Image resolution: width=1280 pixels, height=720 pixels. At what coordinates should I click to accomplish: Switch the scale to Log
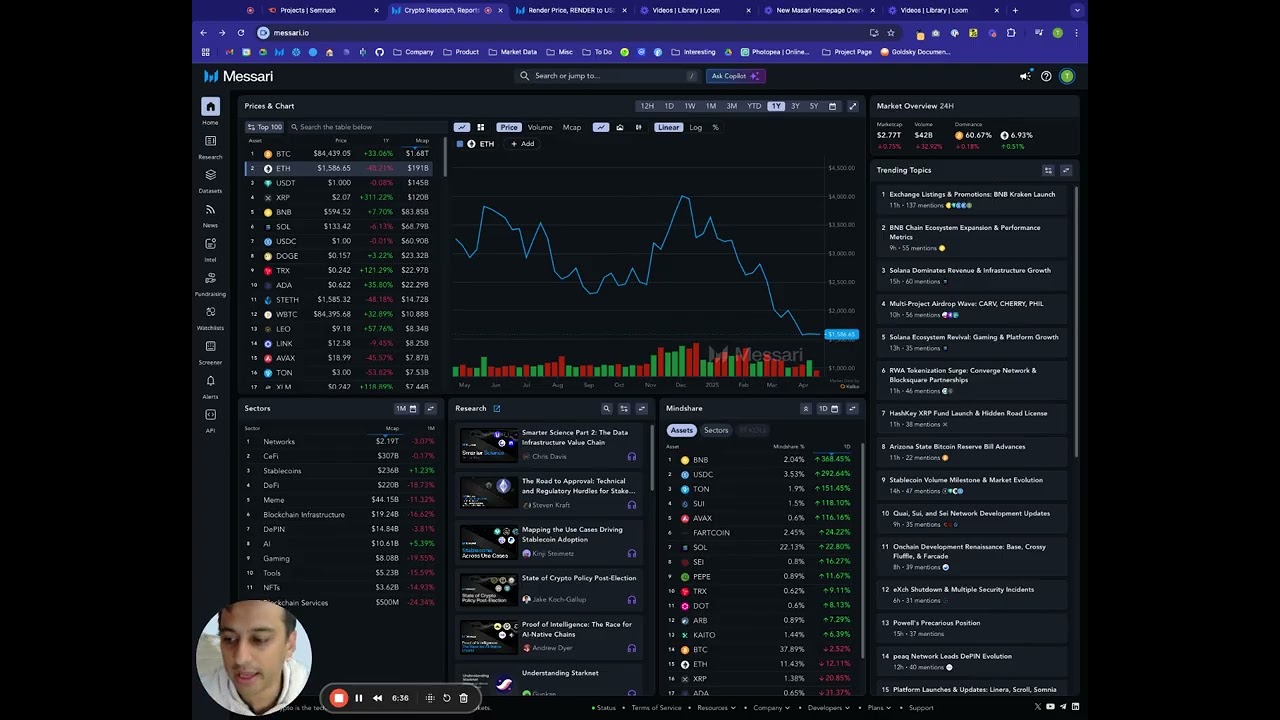(695, 127)
